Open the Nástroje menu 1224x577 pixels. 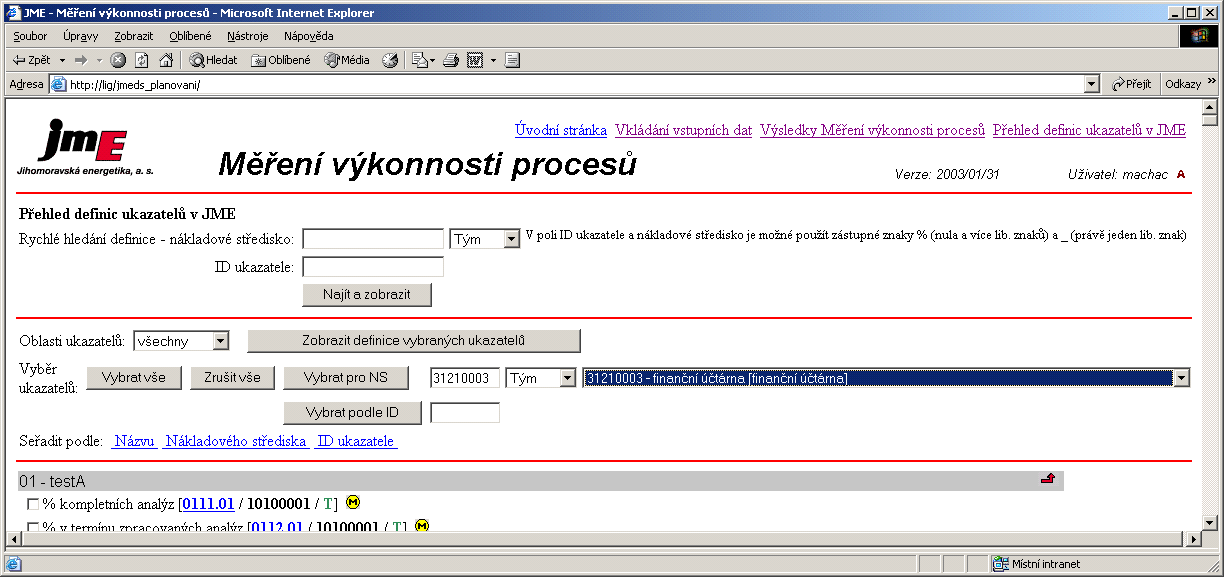click(x=248, y=36)
